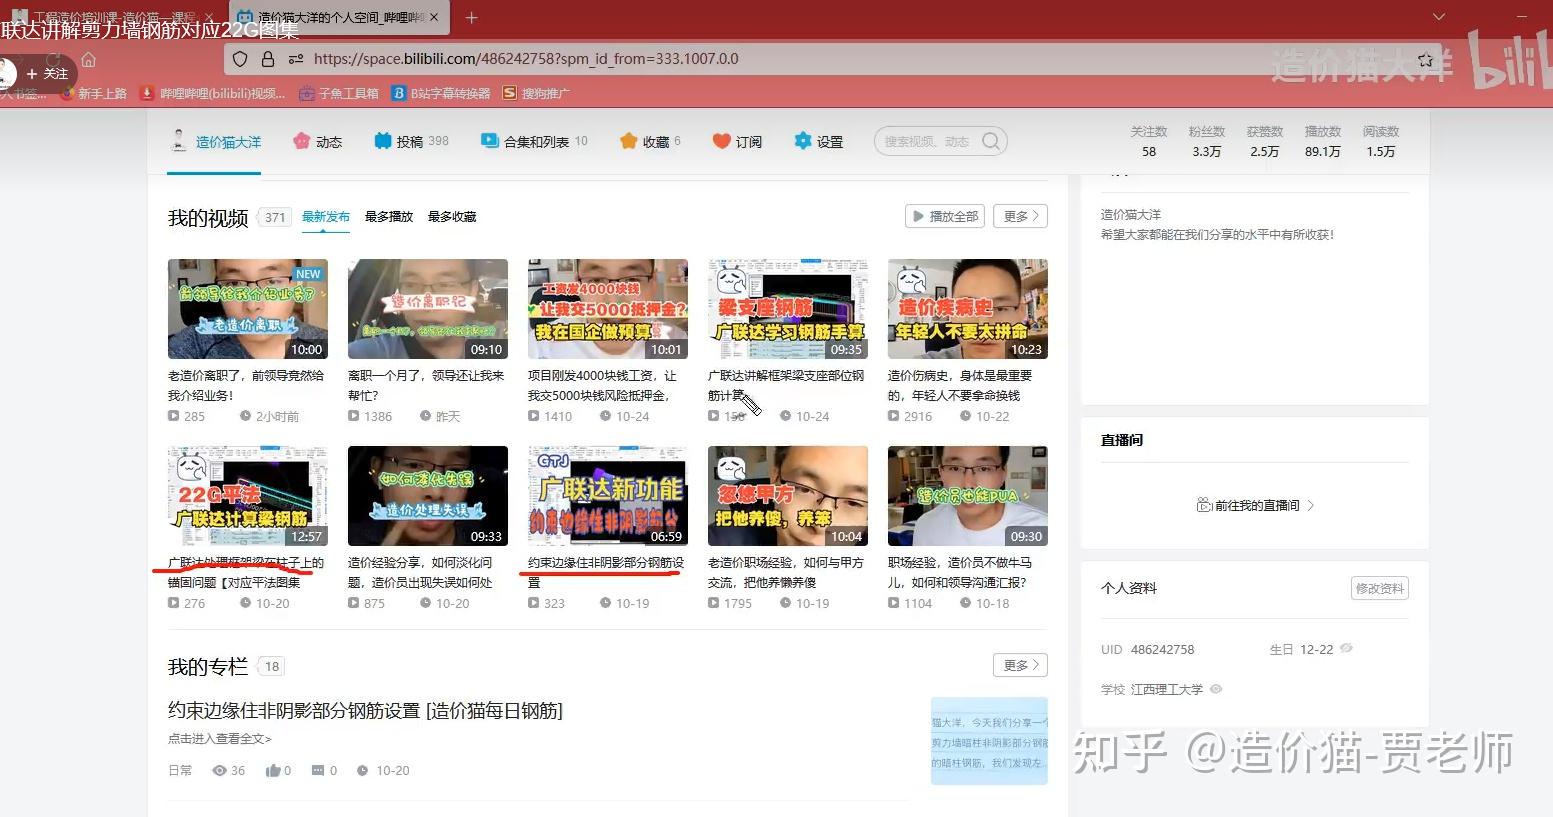
Task: Open the browser tab list chevron
Action: [x=1438, y=17]
